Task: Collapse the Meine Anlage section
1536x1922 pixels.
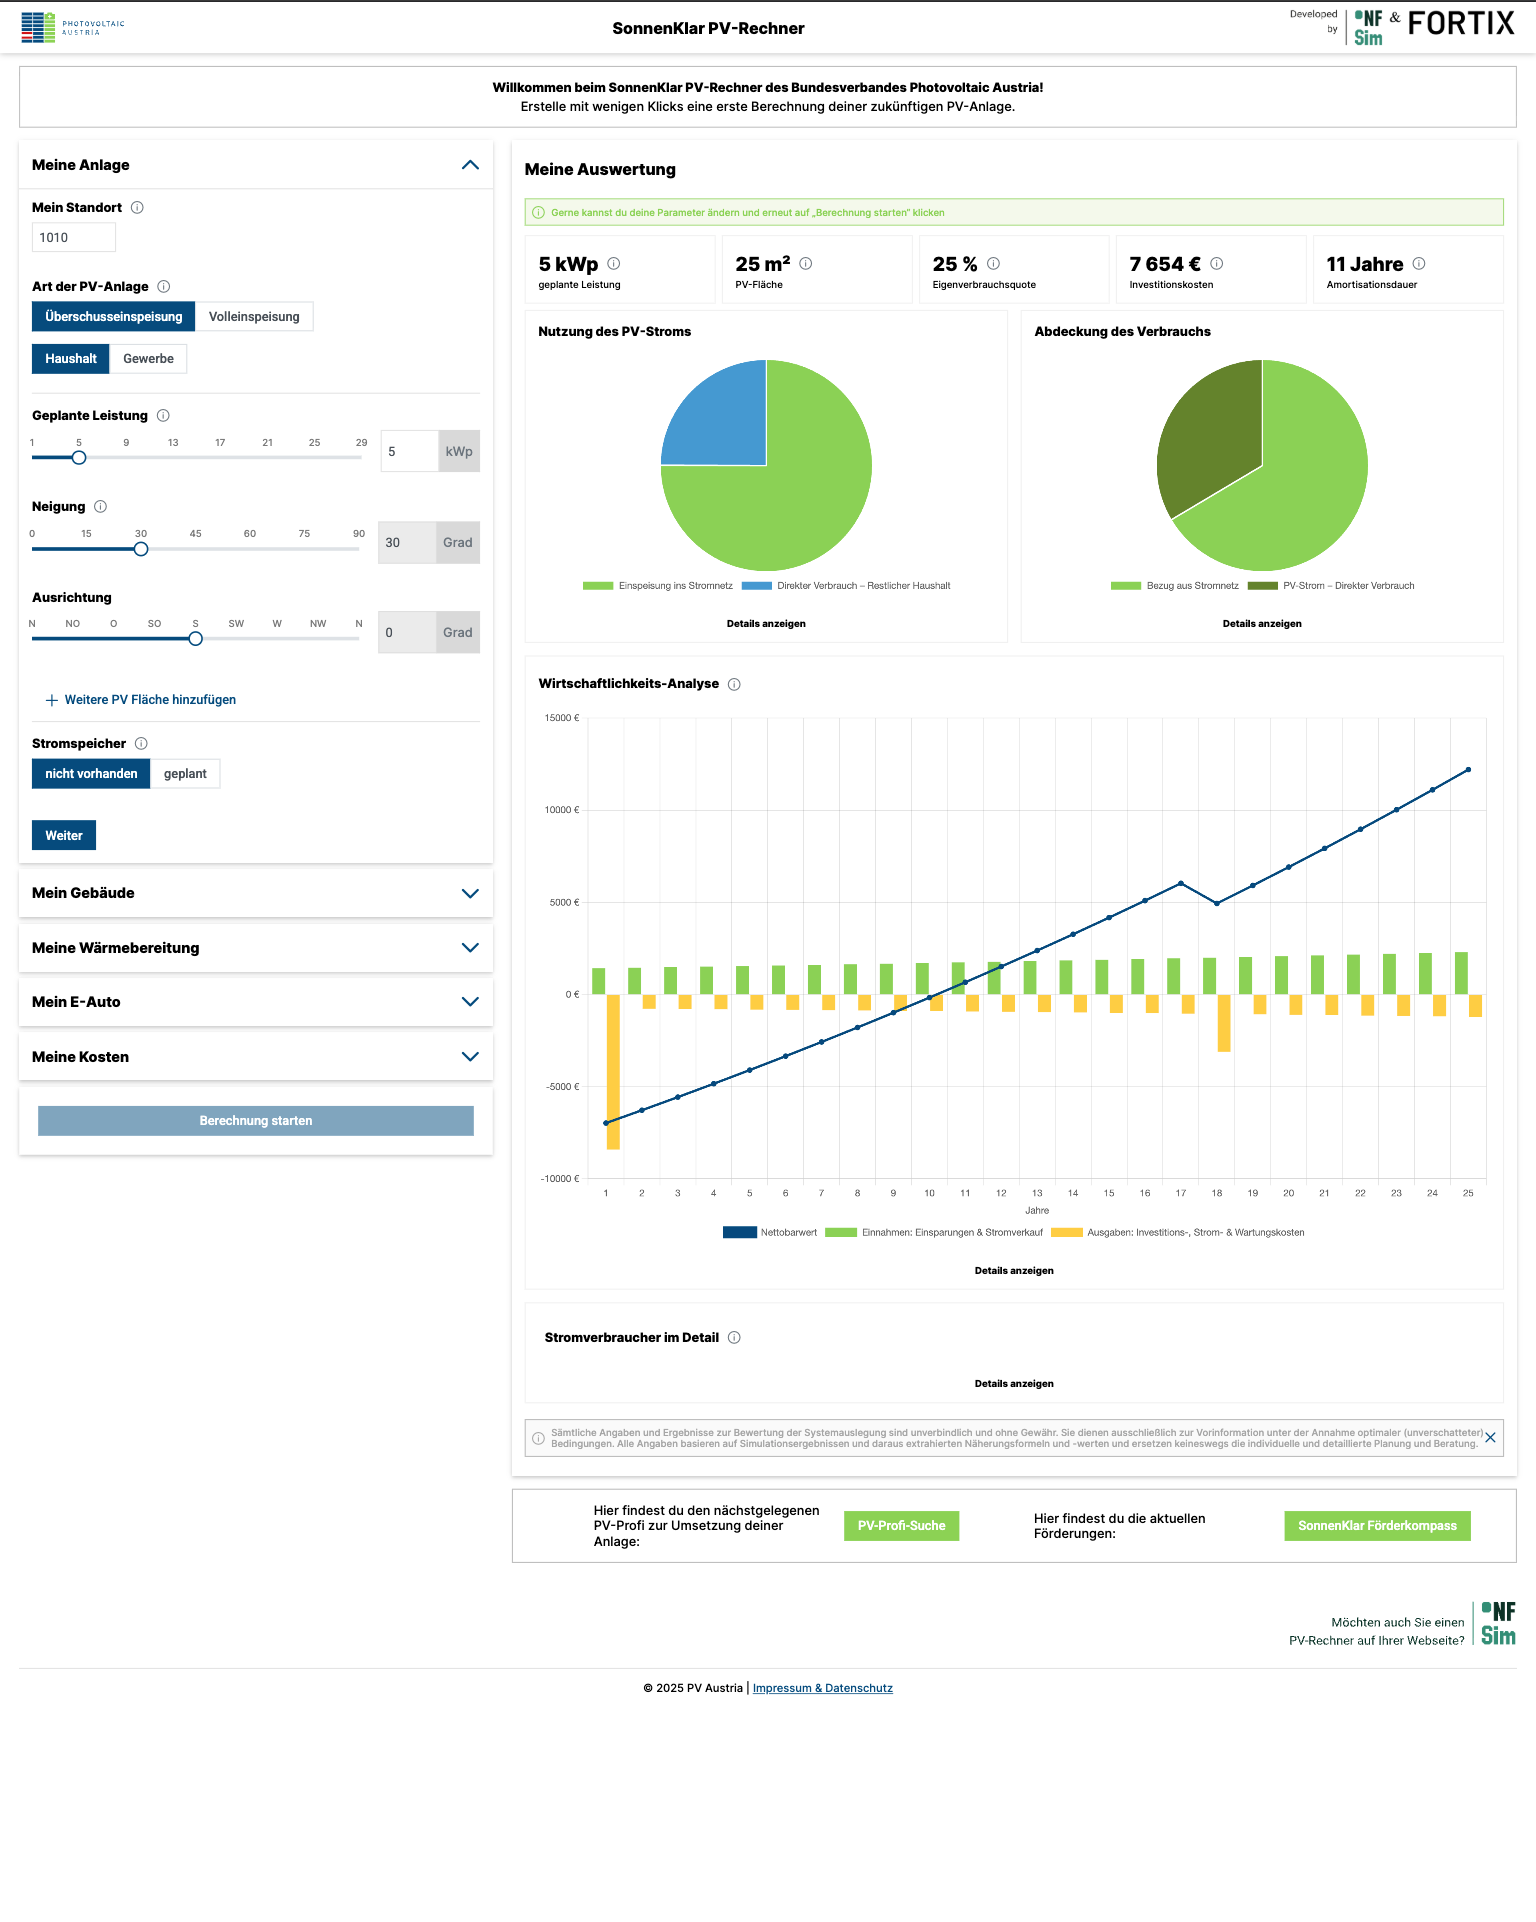Action: [x=470, y=165]
